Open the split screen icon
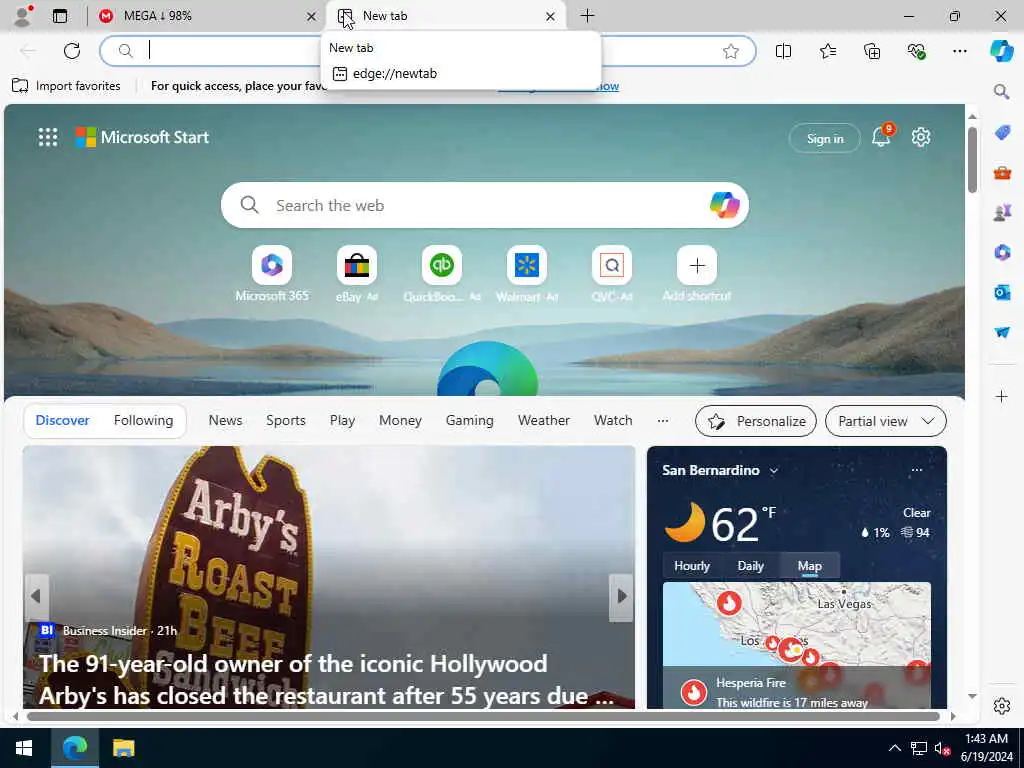This screenshot has width=1024, height=768. pos(783,51)
